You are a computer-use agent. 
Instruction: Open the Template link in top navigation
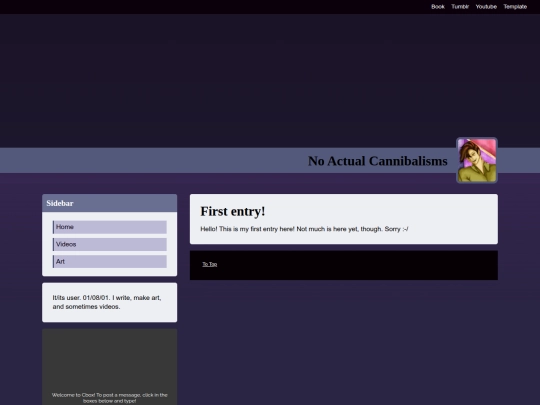click(515, 7)
